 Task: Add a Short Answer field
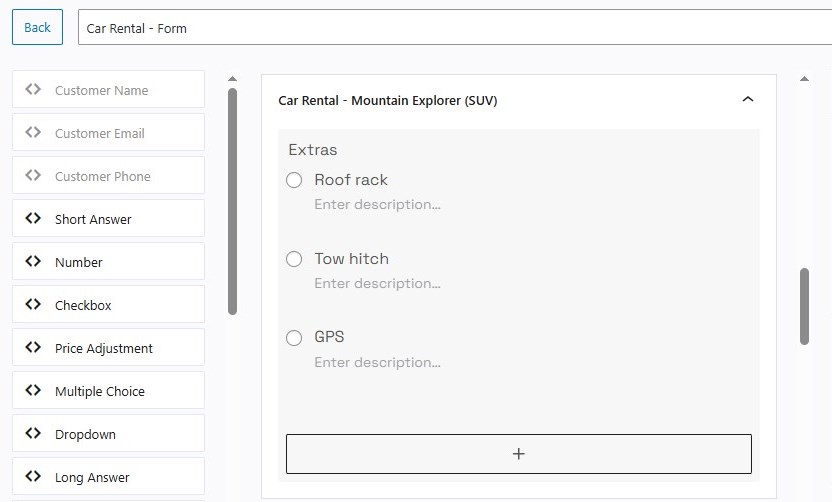point(108,218)
